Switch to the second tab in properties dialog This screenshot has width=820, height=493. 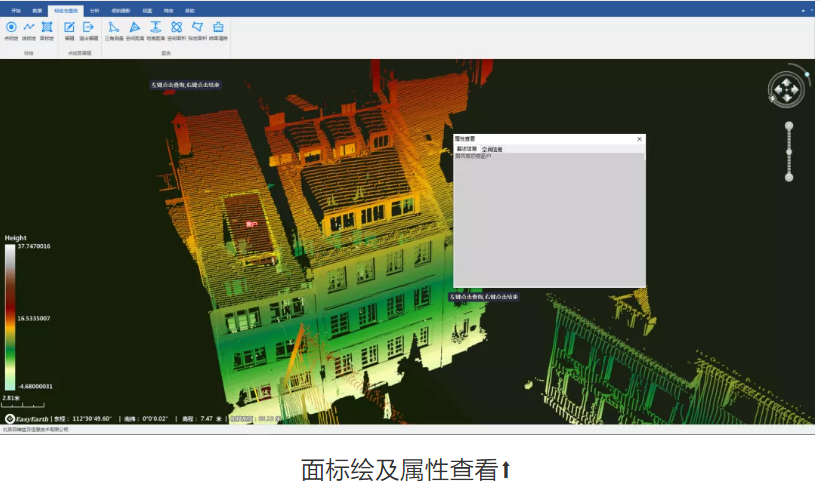tap(492, 149)
